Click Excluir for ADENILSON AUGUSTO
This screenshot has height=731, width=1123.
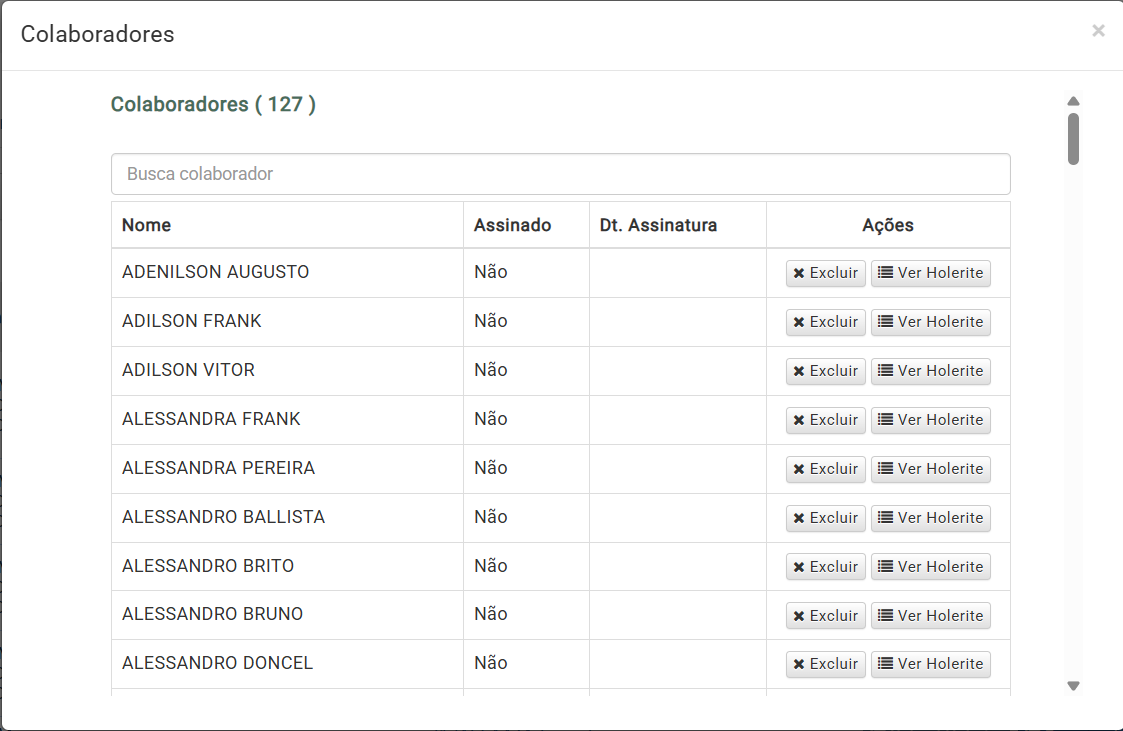[x=826, y=273]
